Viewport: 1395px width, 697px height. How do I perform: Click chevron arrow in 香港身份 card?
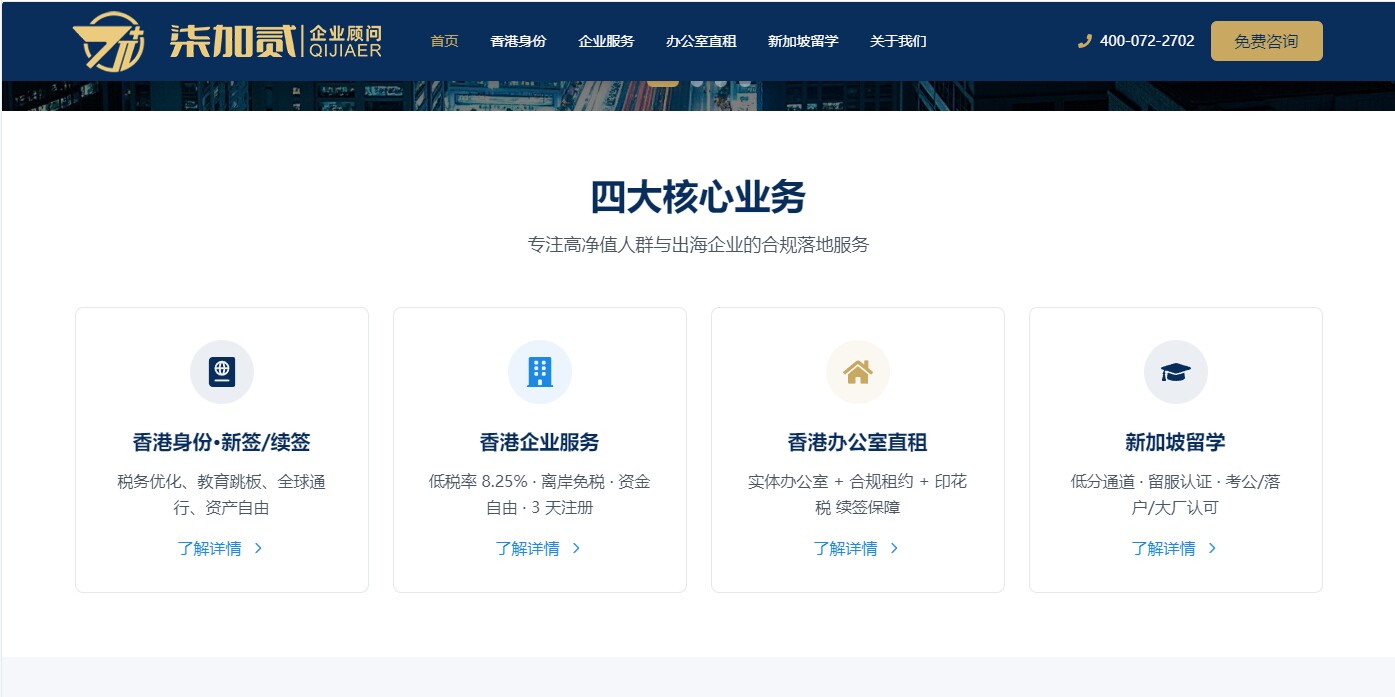click(258, 548)
